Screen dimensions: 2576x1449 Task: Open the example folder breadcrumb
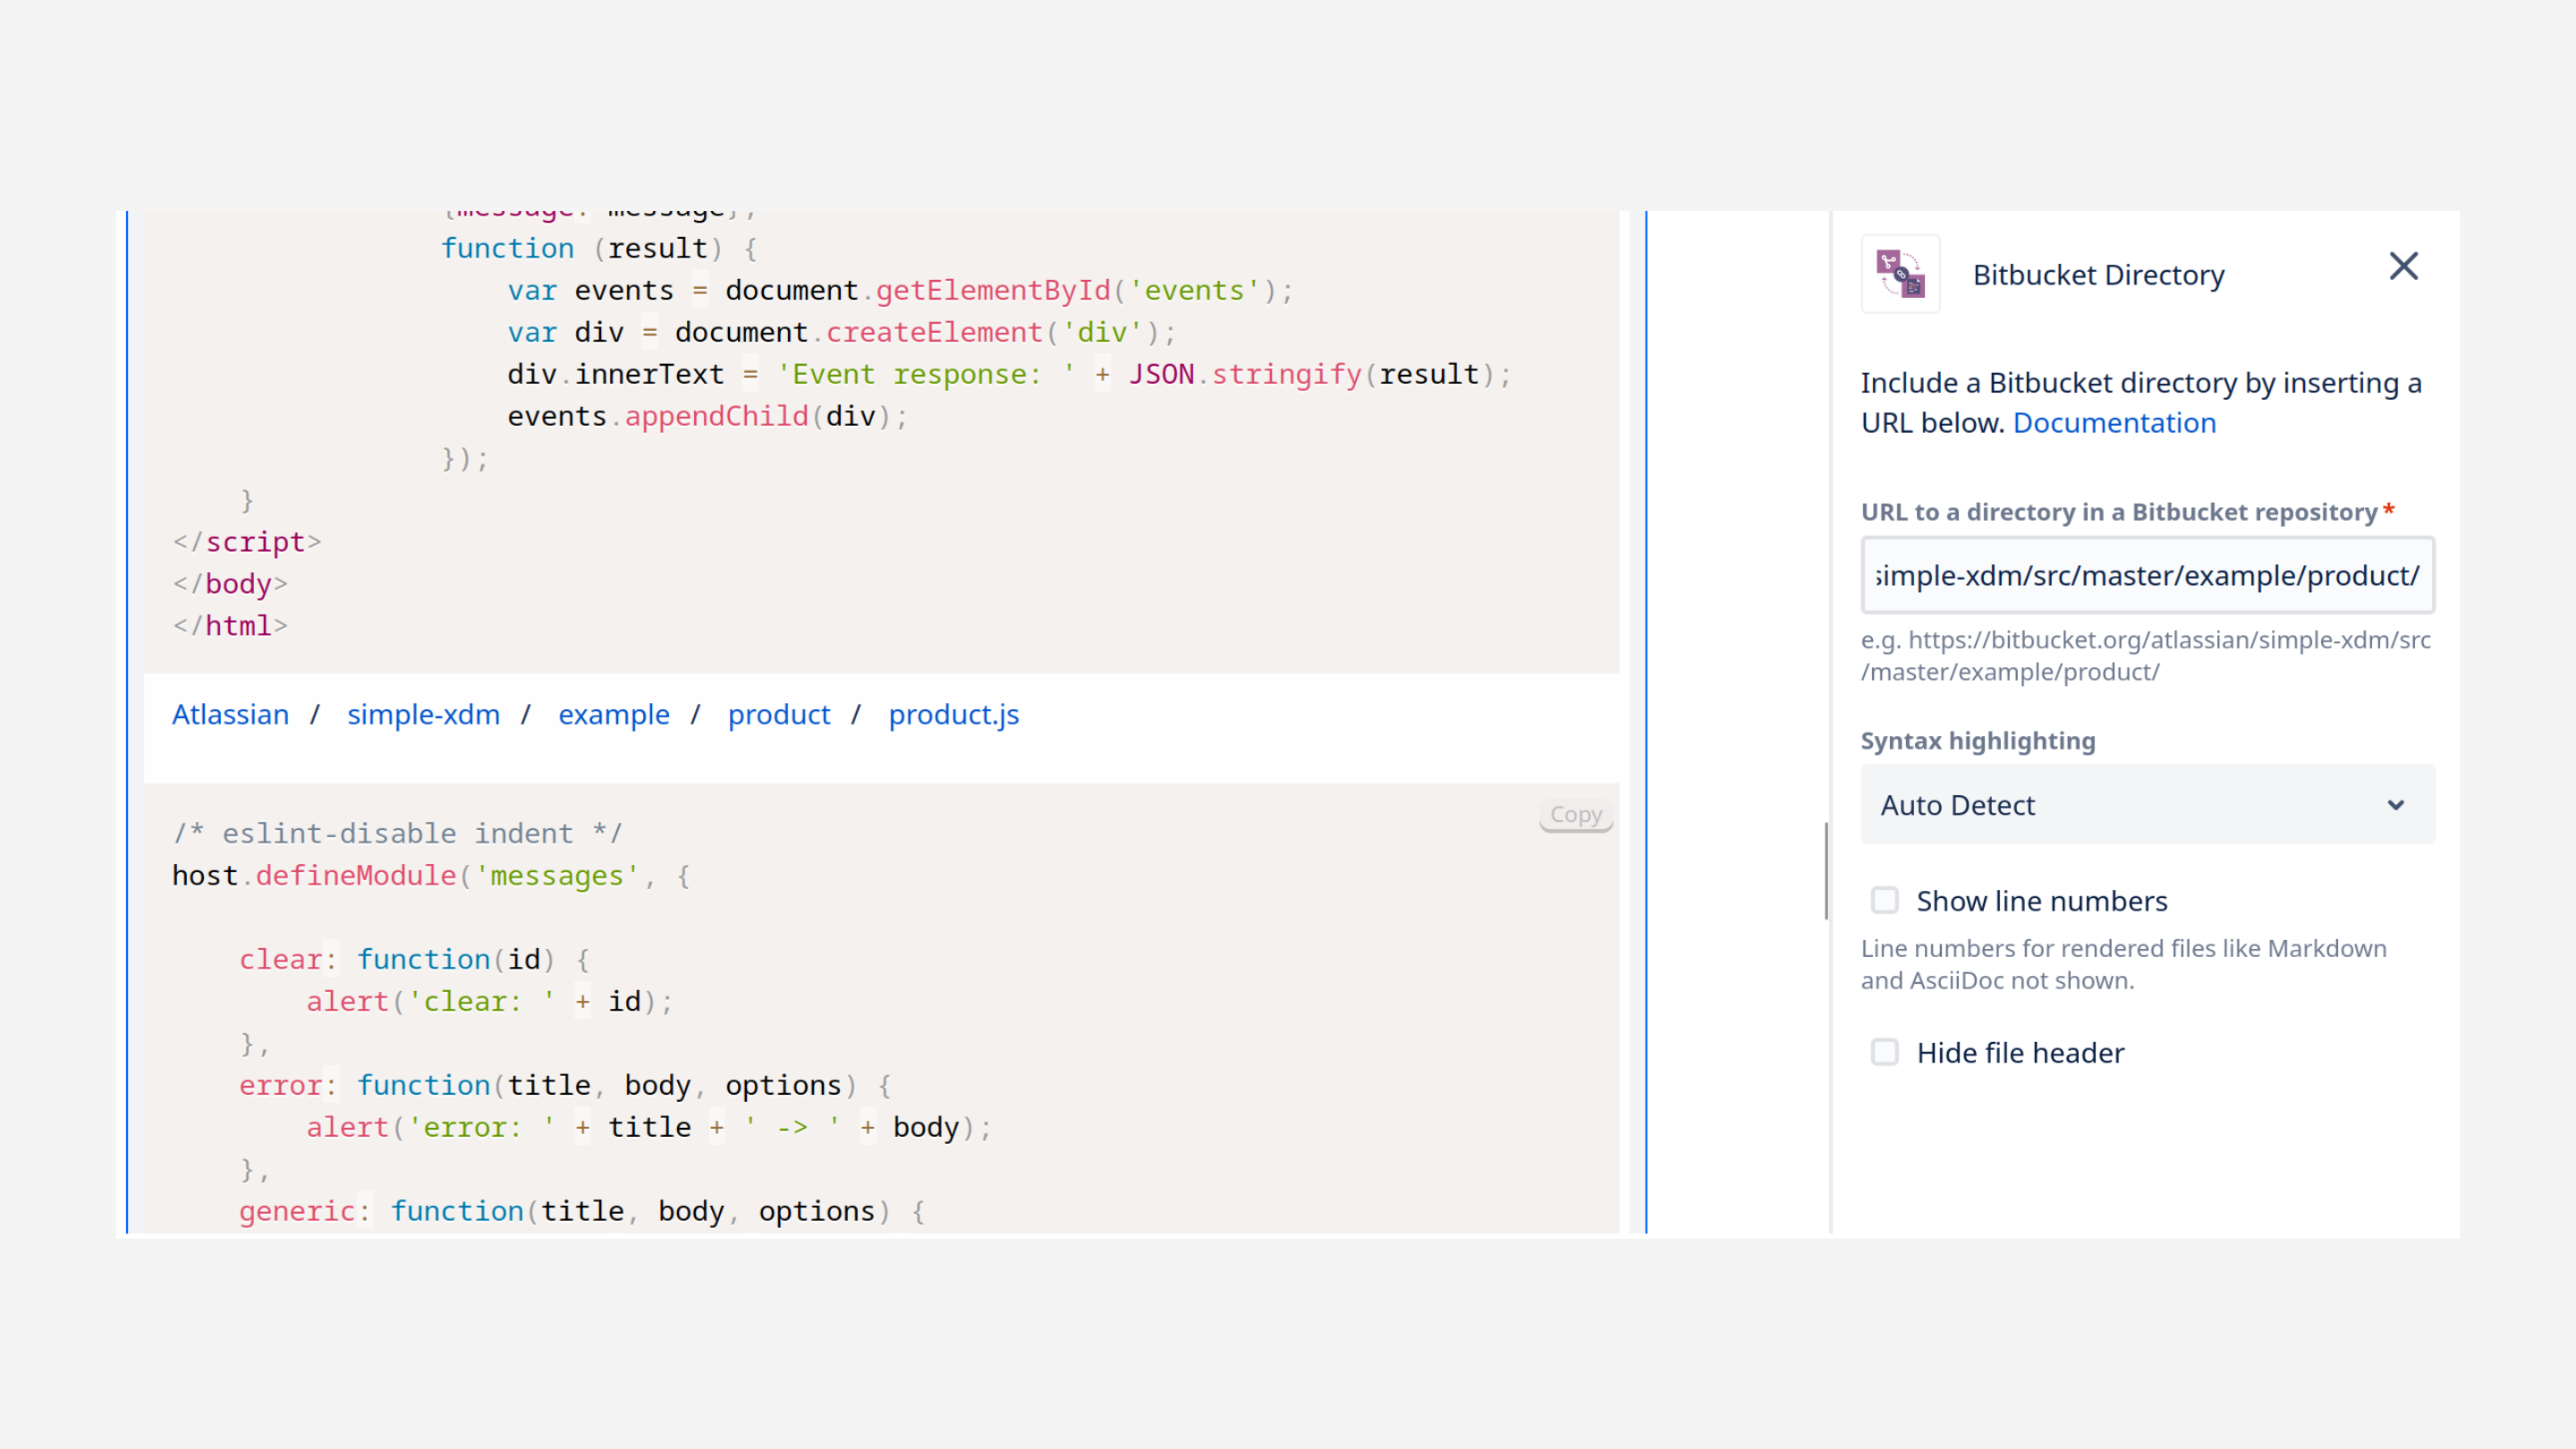pos(614,714)
